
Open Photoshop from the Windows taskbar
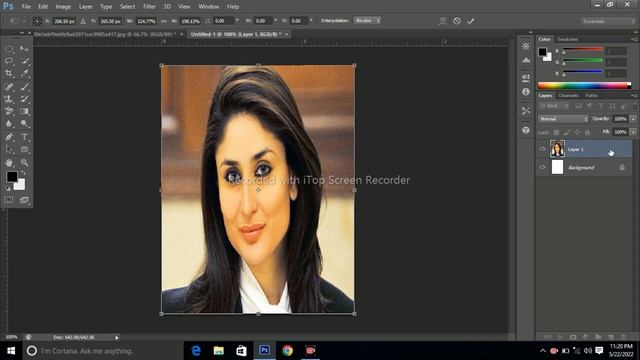pos(264,350)
